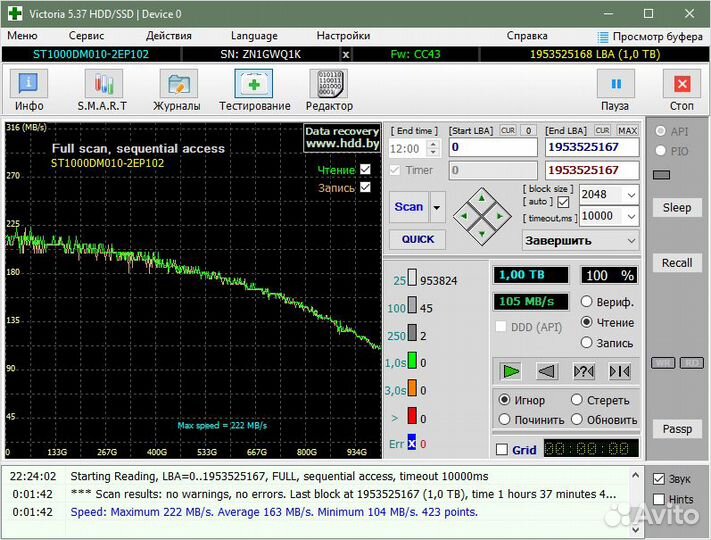Open the Сервис menu
This screenshot has width=711, height=540.
pos(86,35)
